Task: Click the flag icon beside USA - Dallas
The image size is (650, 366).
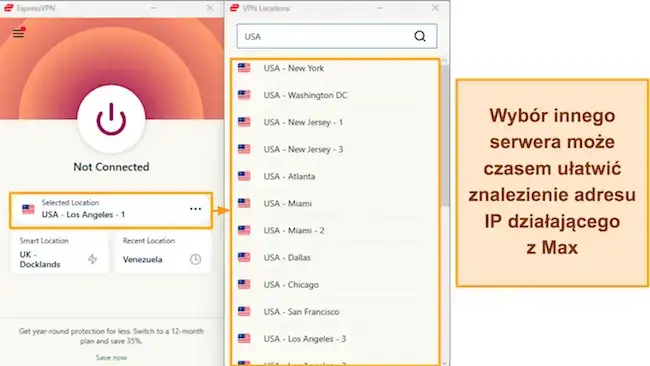Action: 244,257
